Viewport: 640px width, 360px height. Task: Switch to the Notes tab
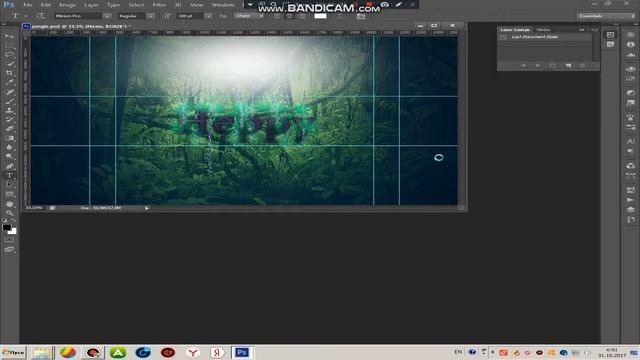[543, 30]
